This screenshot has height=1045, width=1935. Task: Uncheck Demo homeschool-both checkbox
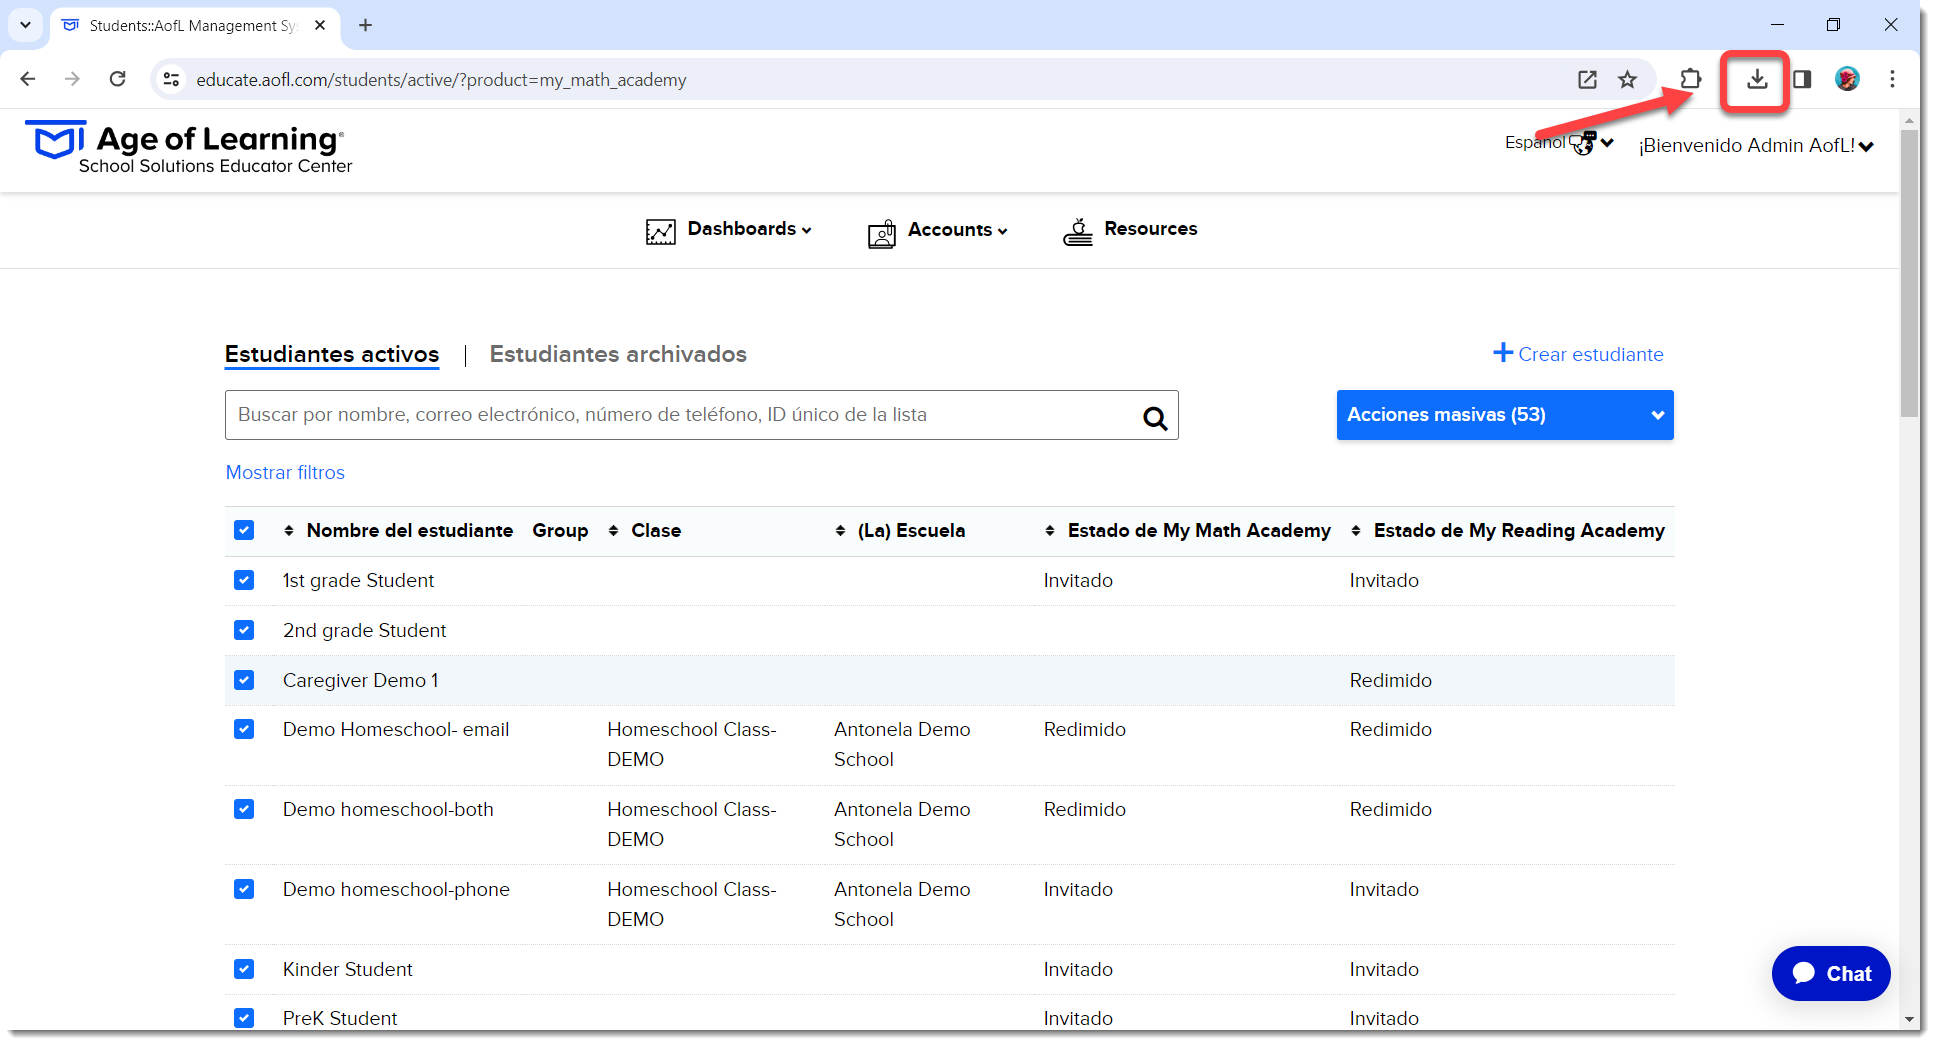point(244,809)
